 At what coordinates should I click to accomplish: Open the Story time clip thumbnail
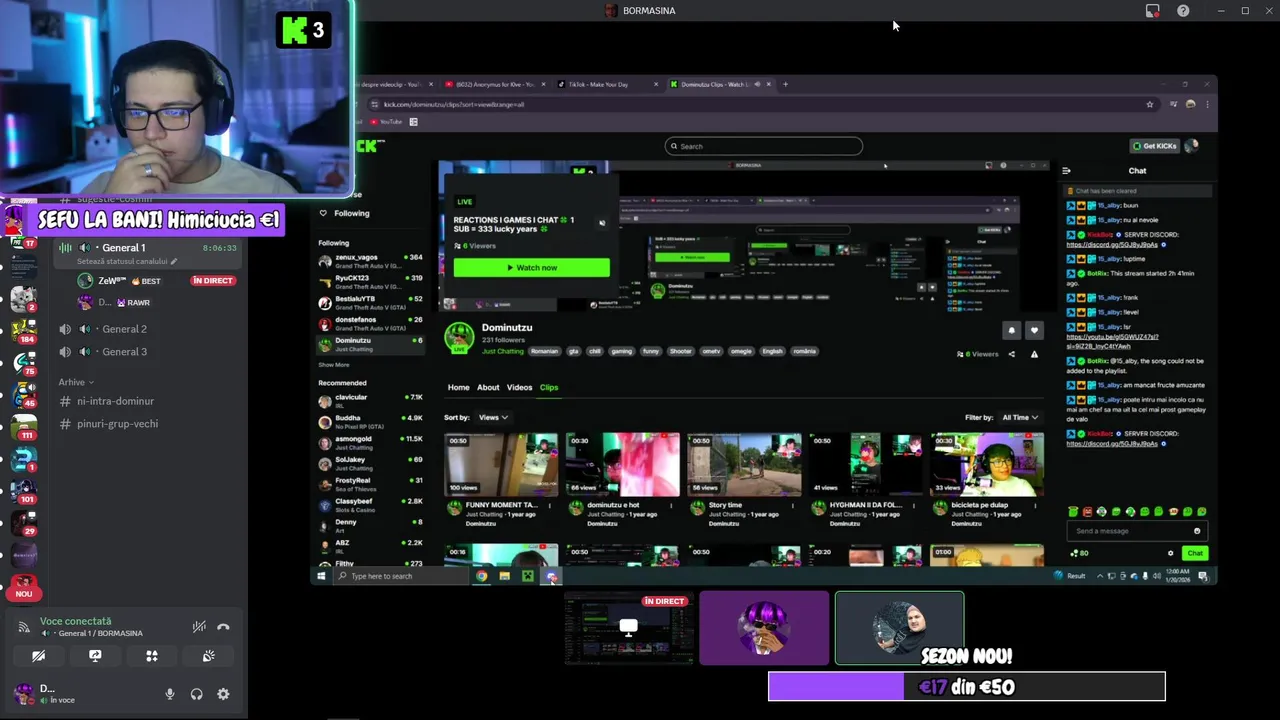point(743,464)
